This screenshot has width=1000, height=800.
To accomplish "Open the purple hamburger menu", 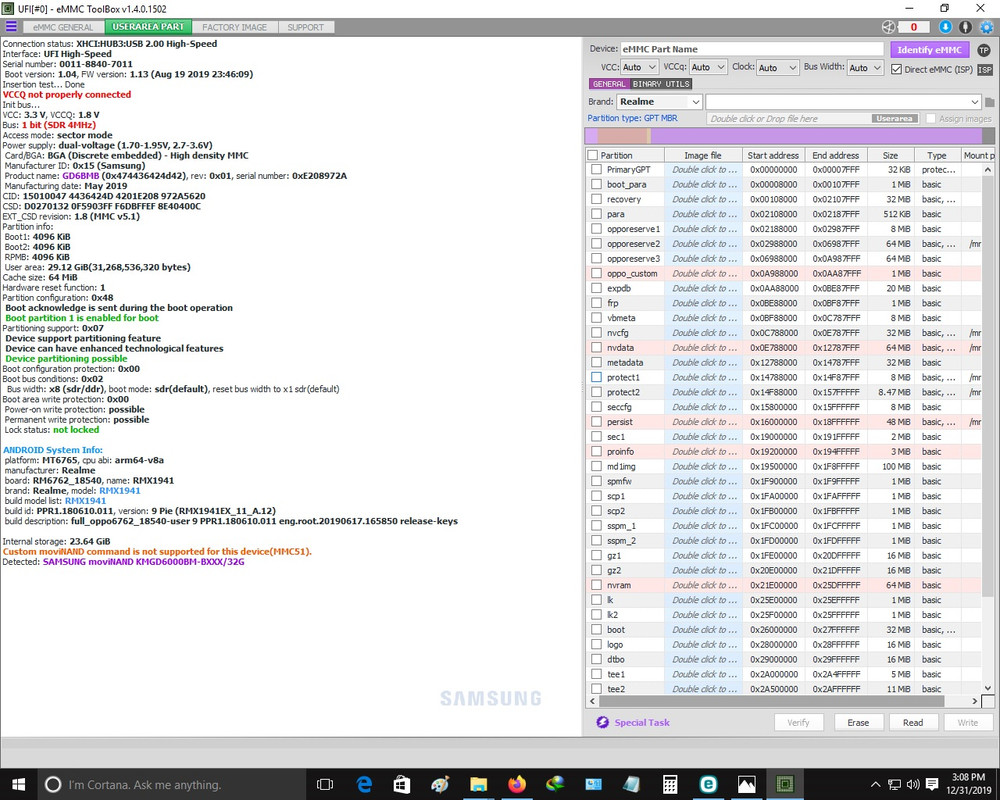I will [x=11, y=26].
